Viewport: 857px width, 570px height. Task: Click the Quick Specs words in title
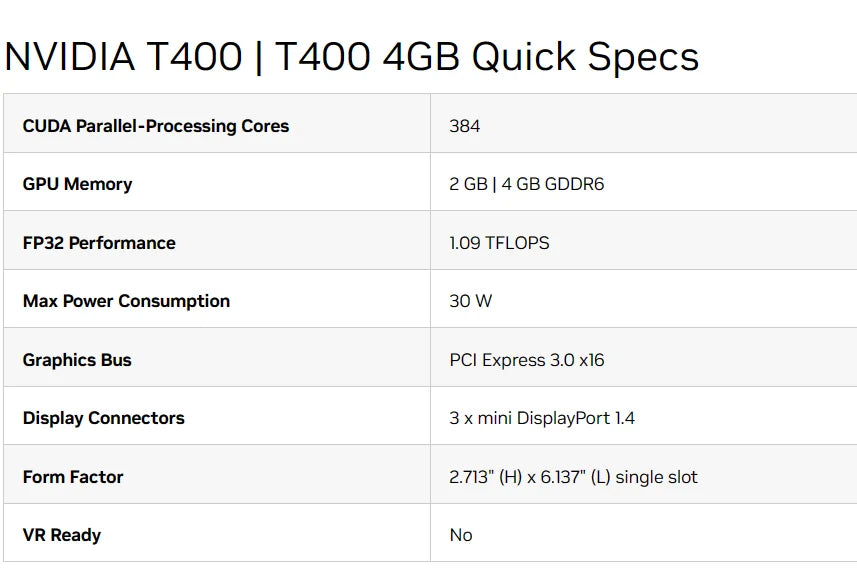[x=585, y=58]
